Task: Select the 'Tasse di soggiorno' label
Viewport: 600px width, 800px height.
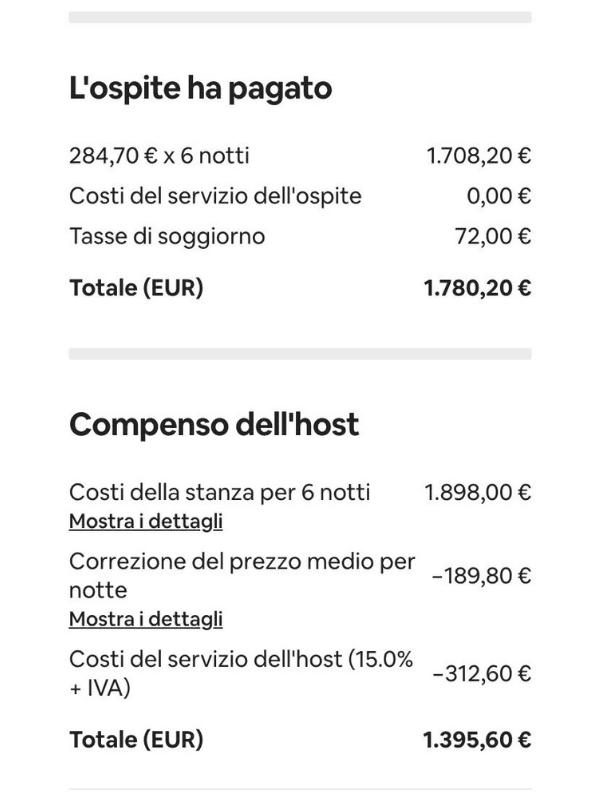Action: click(x=167, y=237)
